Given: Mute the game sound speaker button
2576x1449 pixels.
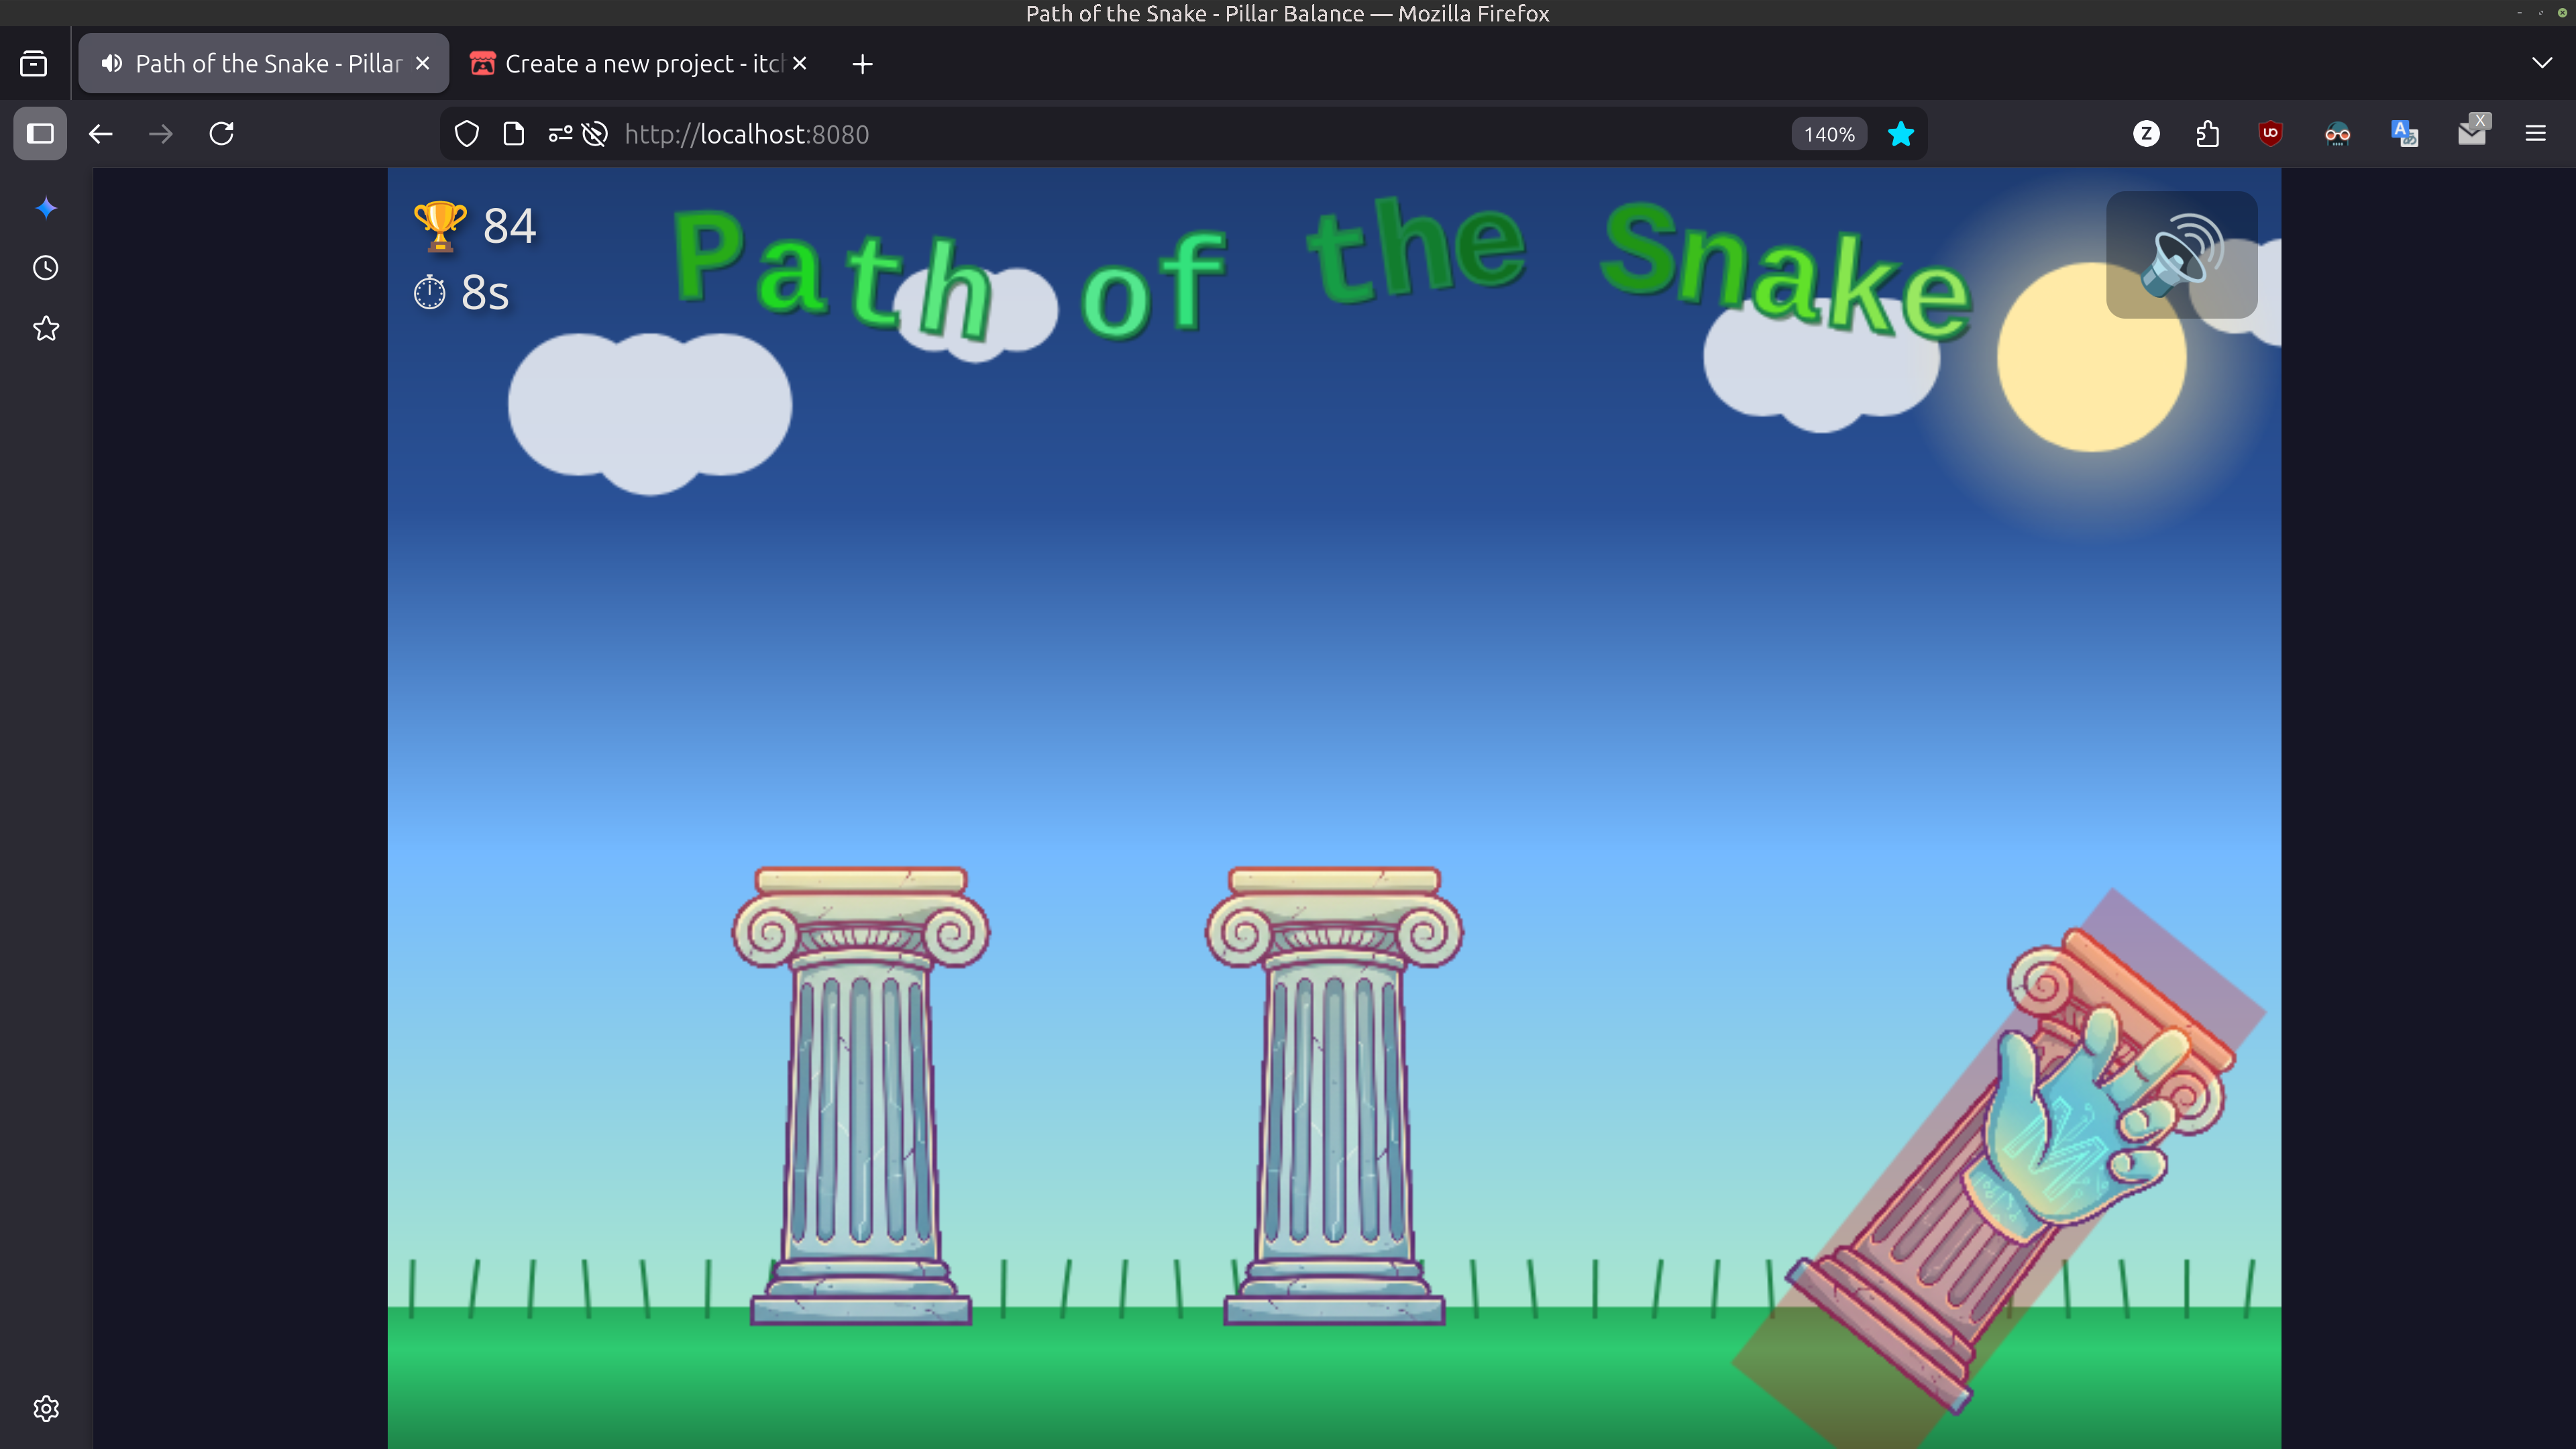Looking at the screenshot, I should pyautogui.click(x=2181, y=255).
